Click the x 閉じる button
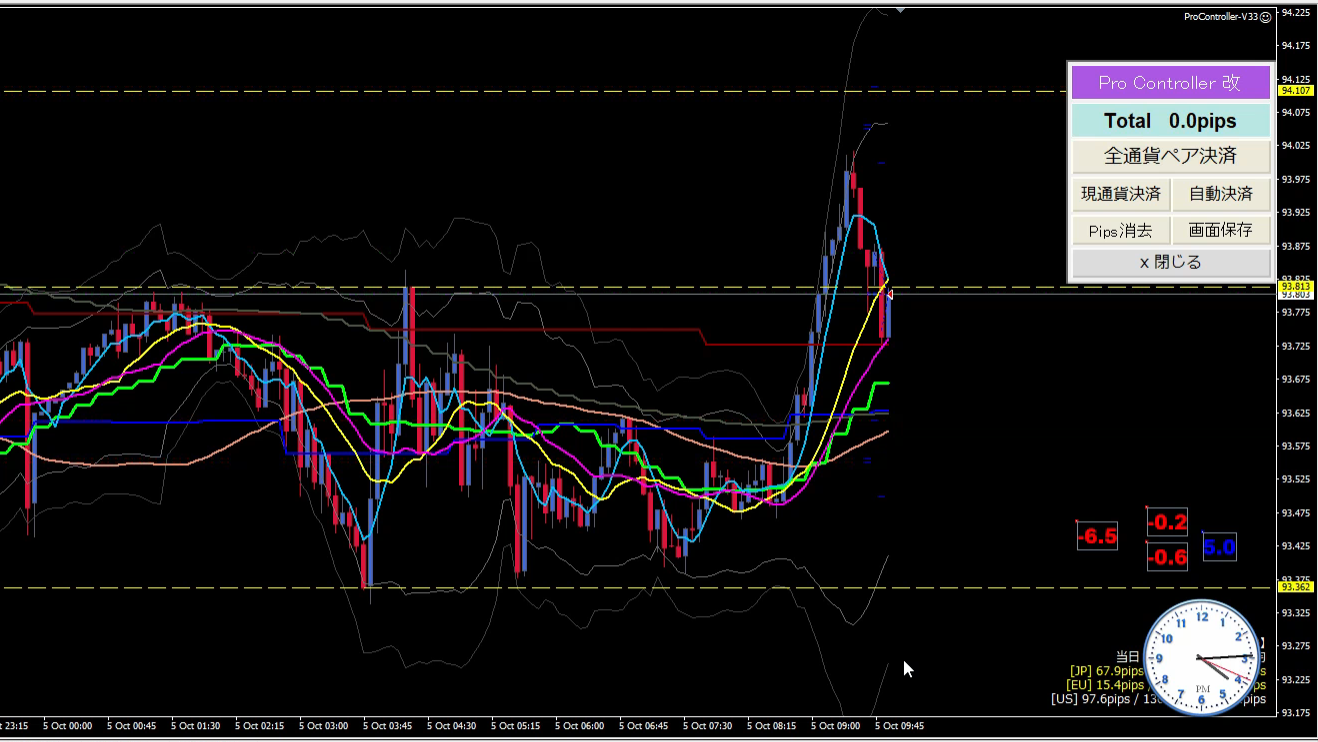 click(1171, 263)
